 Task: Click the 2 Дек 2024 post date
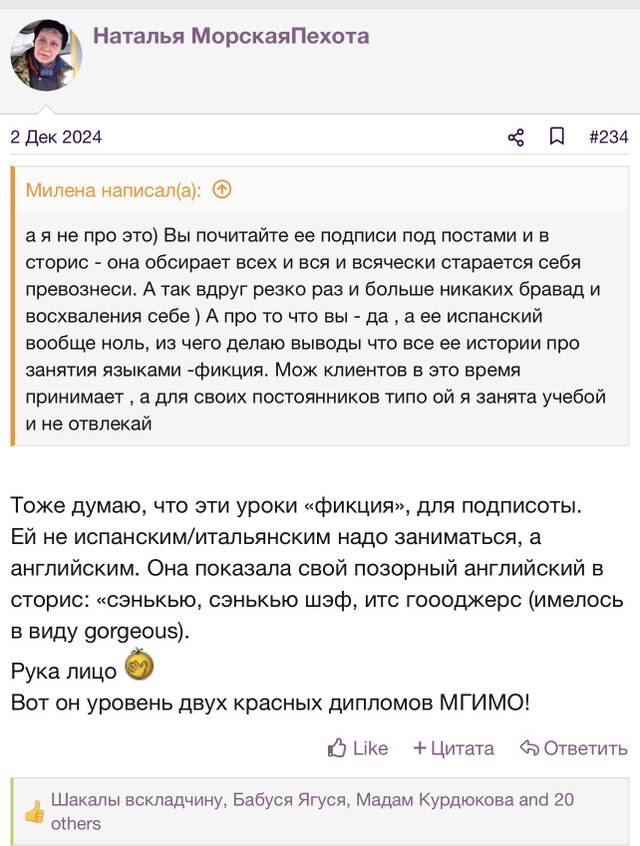(x=56, y=137)
